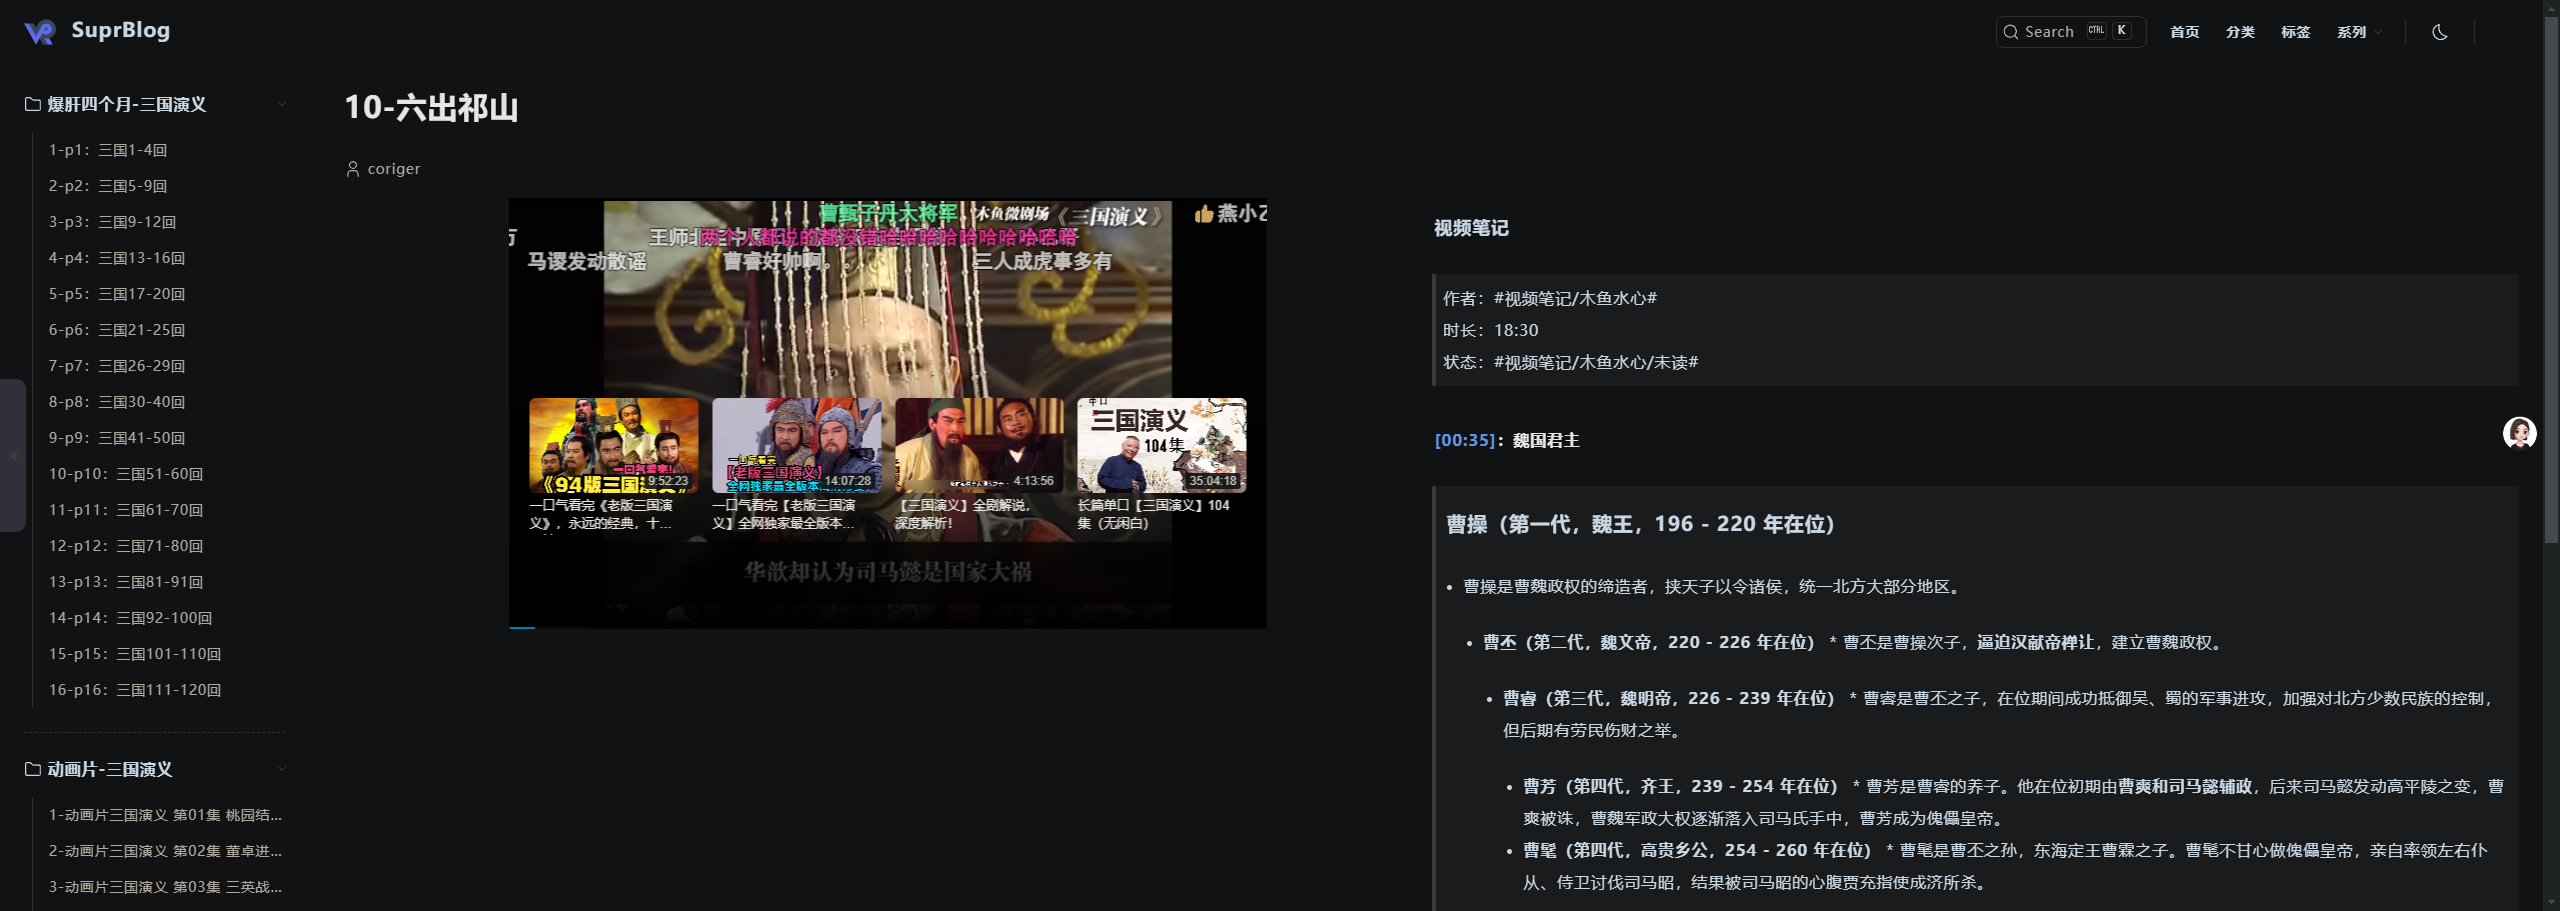The image size is (2560, 911).
Task: Open sidebar item 6-p6：三国21-25回
Action: pyautogui.click(x=117, y=330)
